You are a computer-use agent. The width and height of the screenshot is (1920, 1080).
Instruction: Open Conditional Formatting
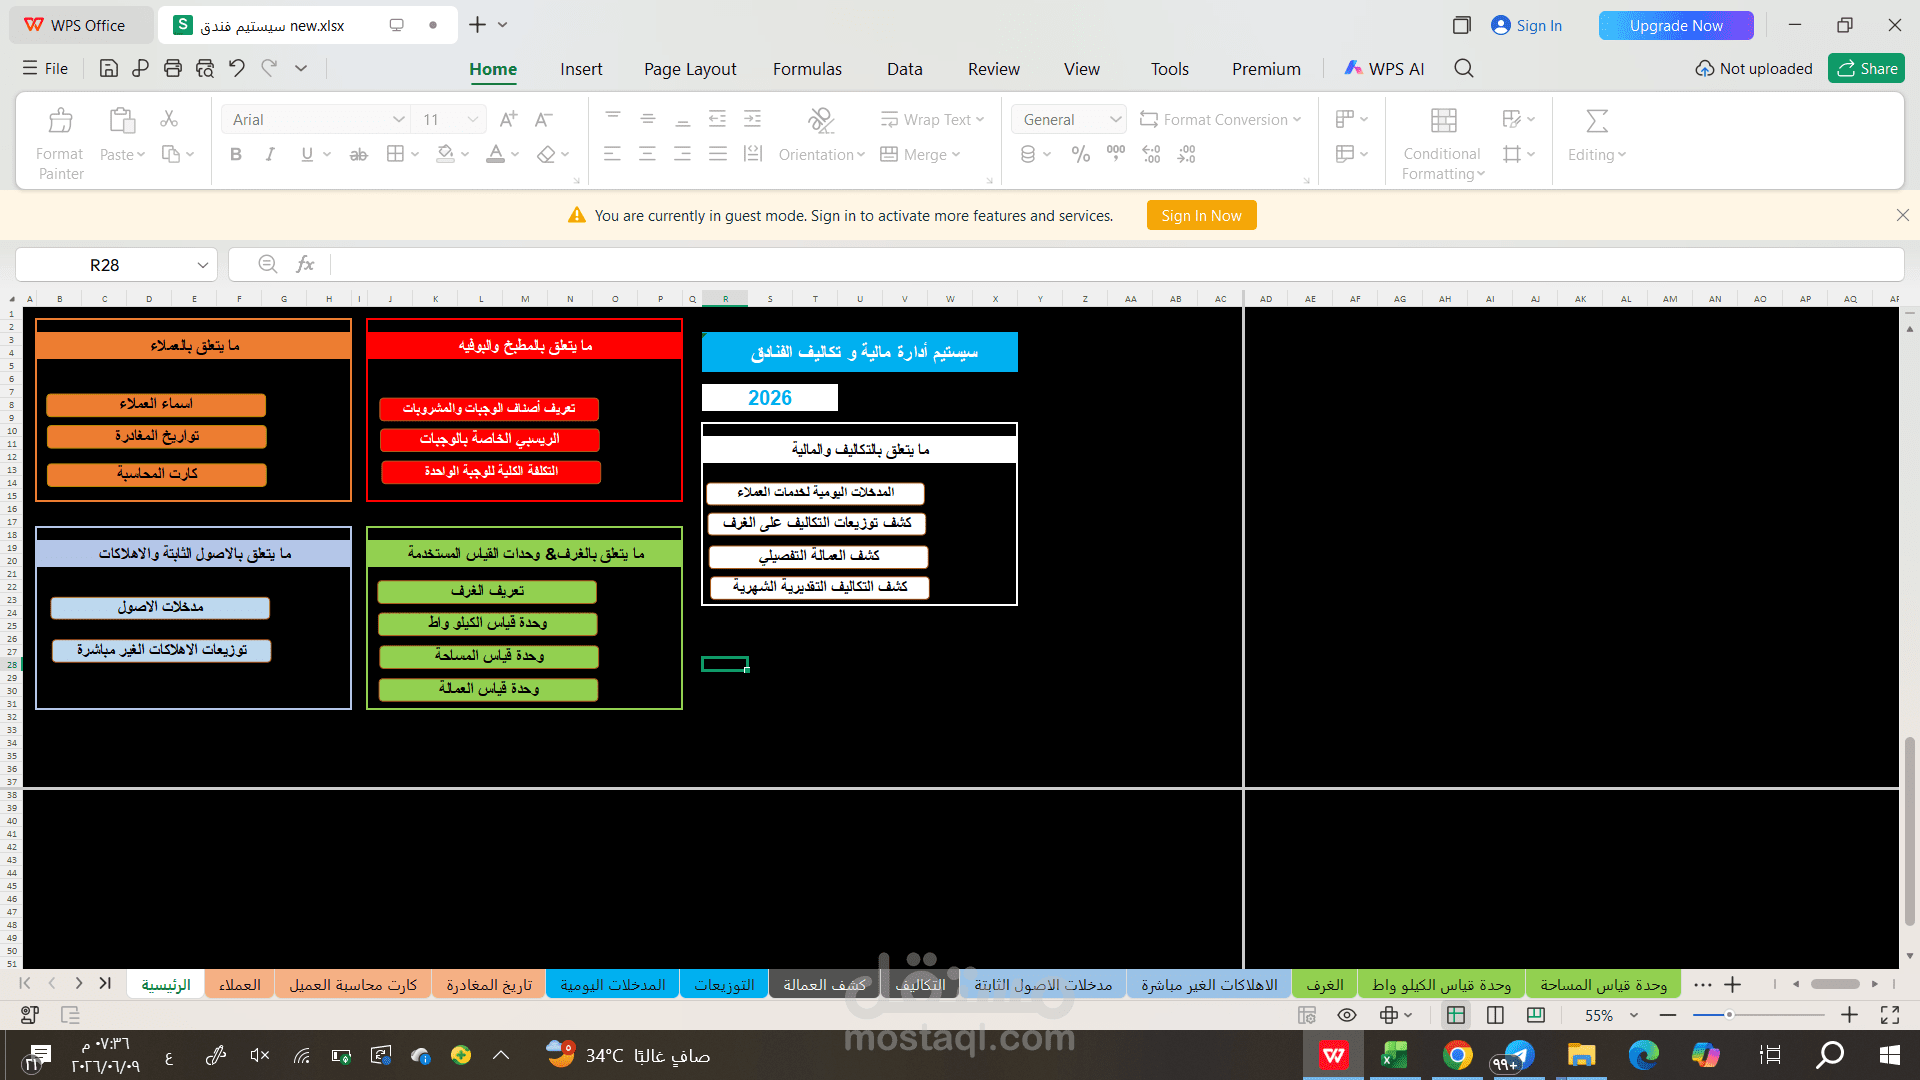click(x=1442, y=143)
